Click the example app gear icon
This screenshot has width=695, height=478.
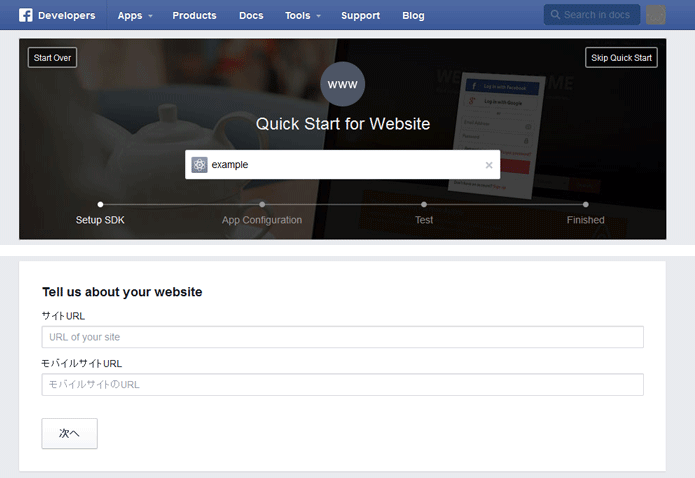click(199, 165)
